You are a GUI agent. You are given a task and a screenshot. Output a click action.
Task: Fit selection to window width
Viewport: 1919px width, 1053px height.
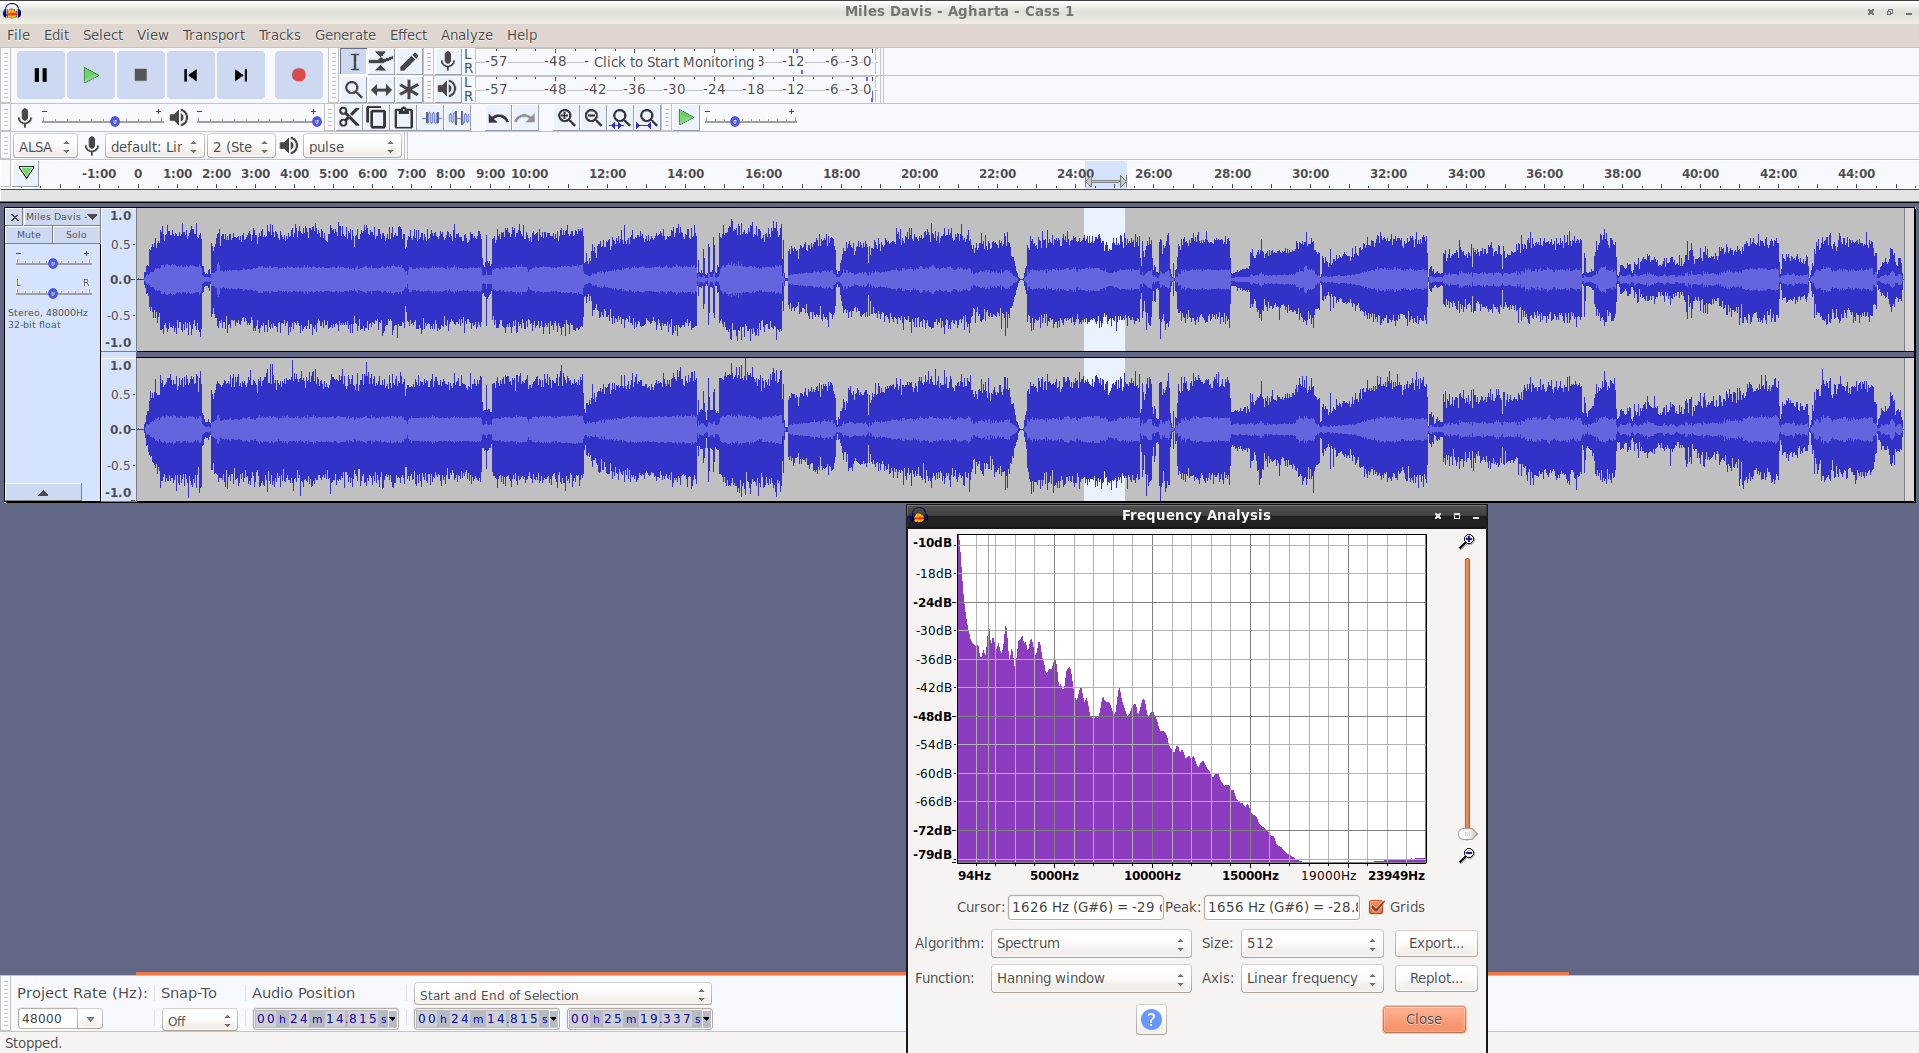[620, 118]
